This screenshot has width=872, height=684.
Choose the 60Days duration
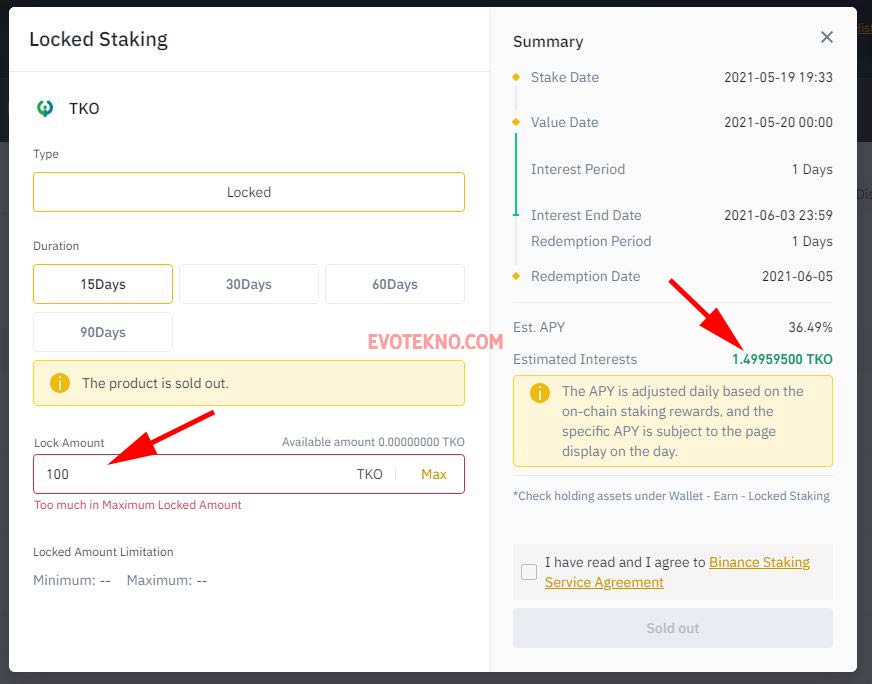(395, 284)
